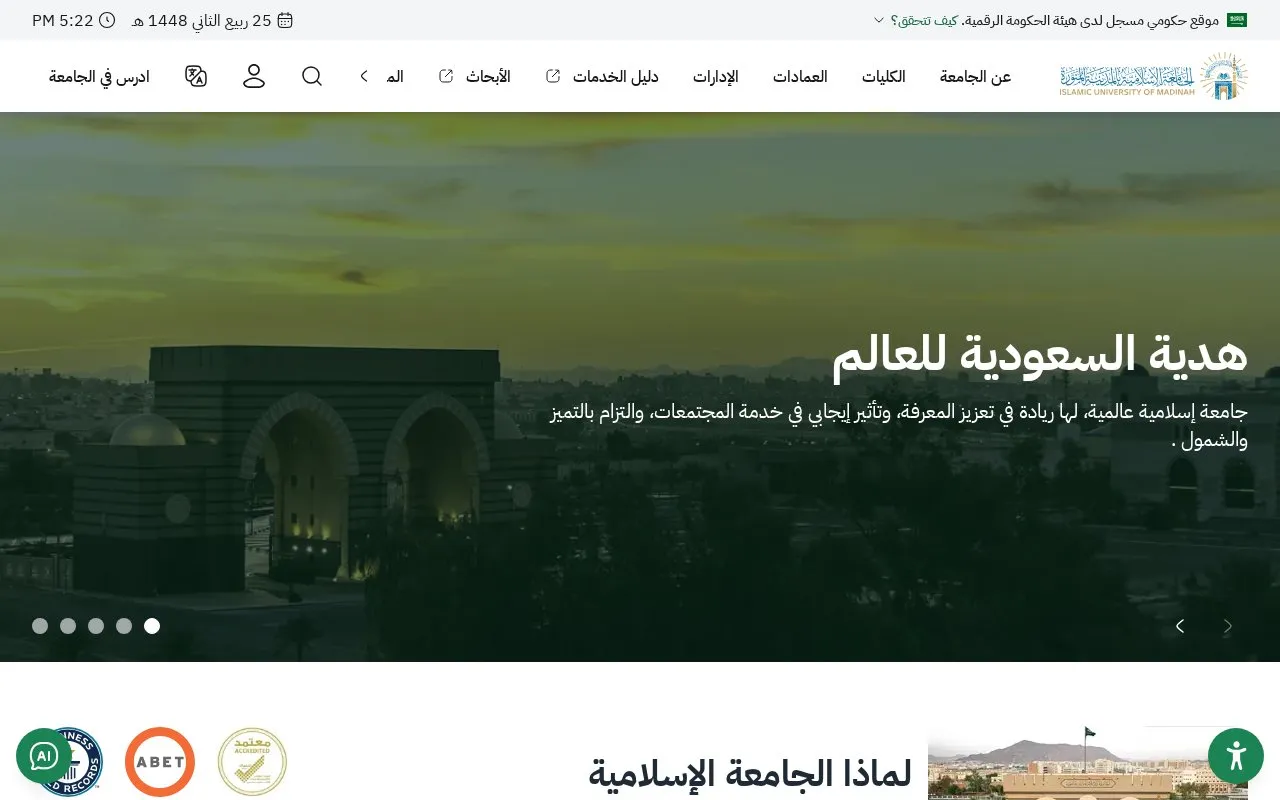Click the لماذا الجامعة الإسلامية heading

coord(750,773)
